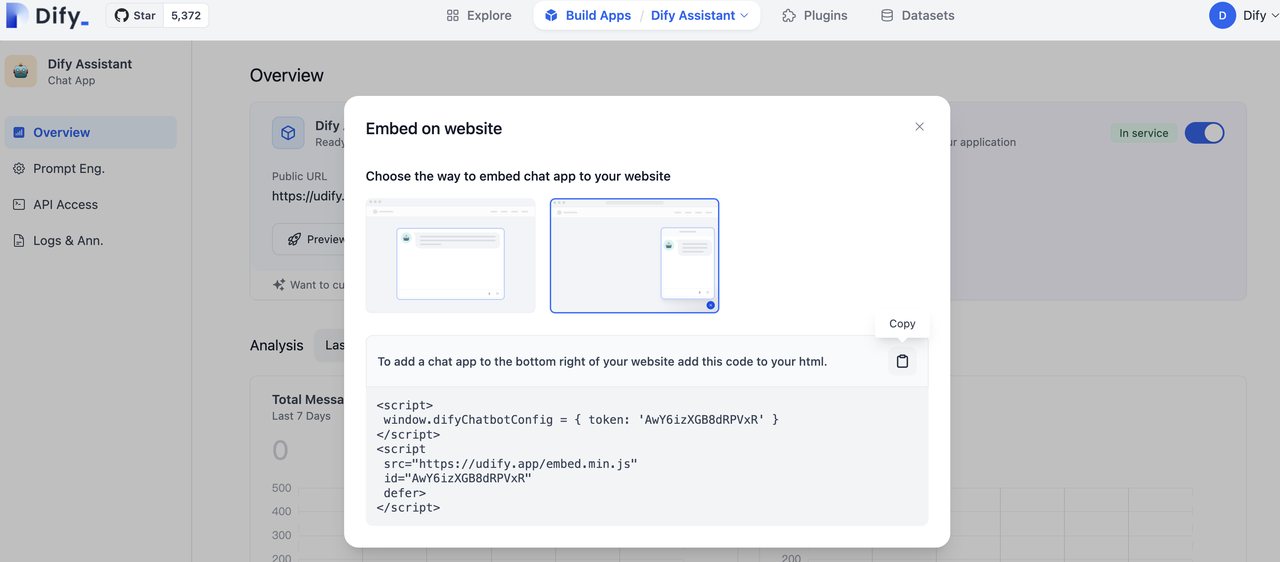The height and width of the screenshot is (562, 1280).
Task: Toggle the In service switch off
Action: click(1204, 133)
